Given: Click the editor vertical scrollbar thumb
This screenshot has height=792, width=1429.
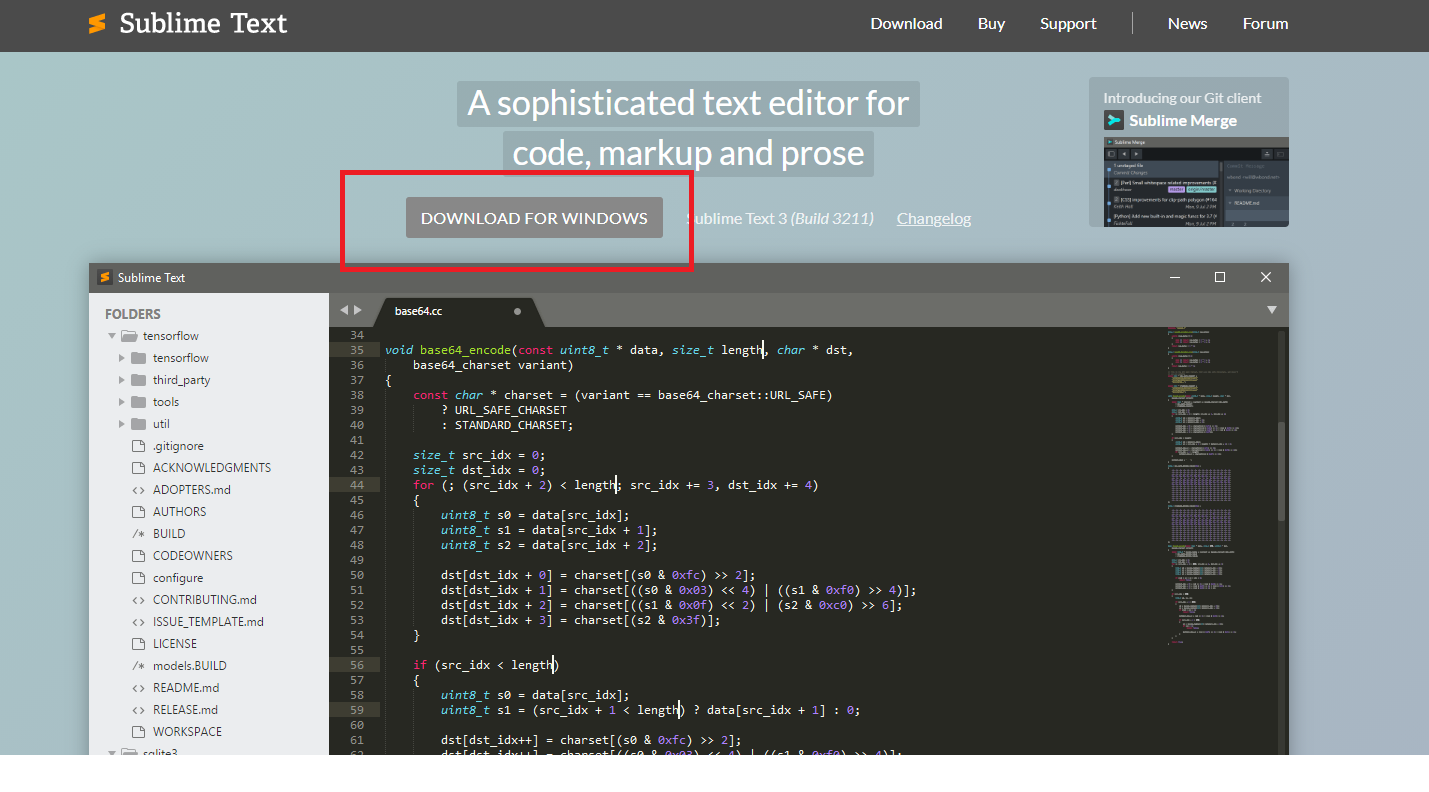Looking at the screenshot, I should tap(1281, 471).
